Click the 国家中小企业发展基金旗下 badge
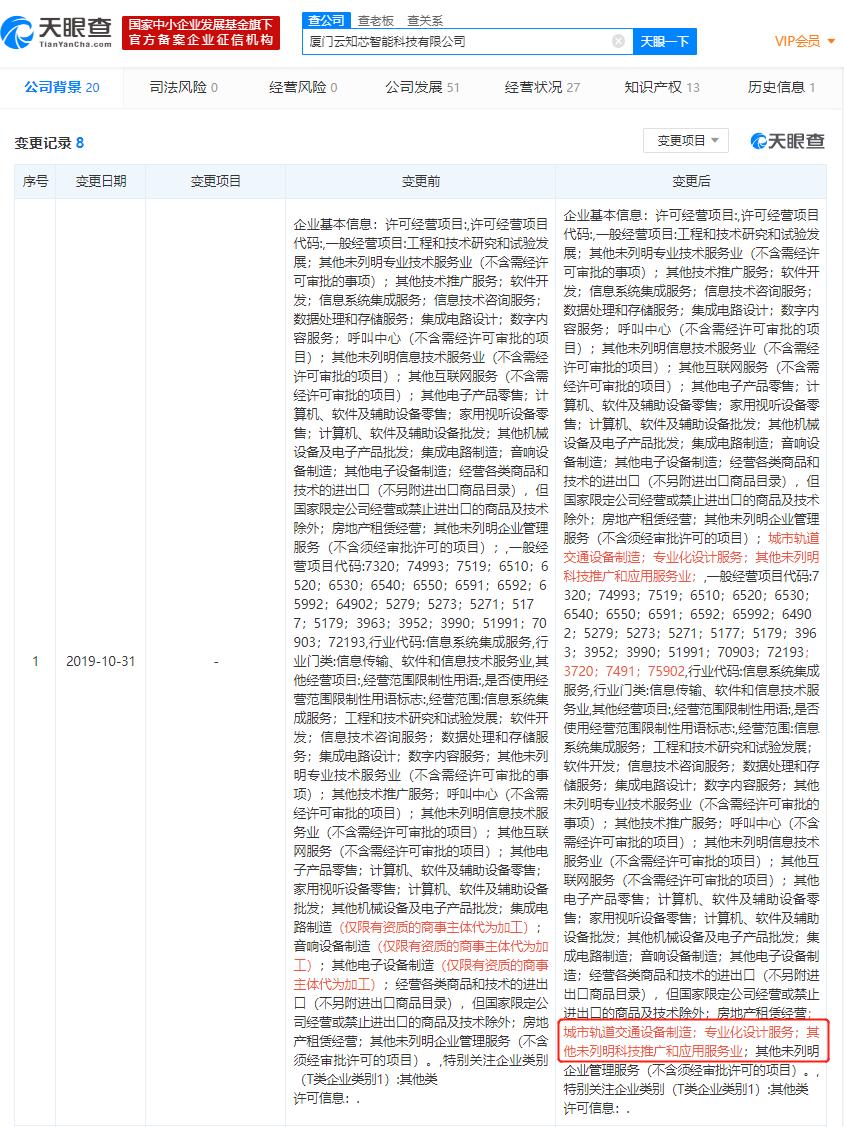Viewport: 844px width, 1127px height. point(201,31)
